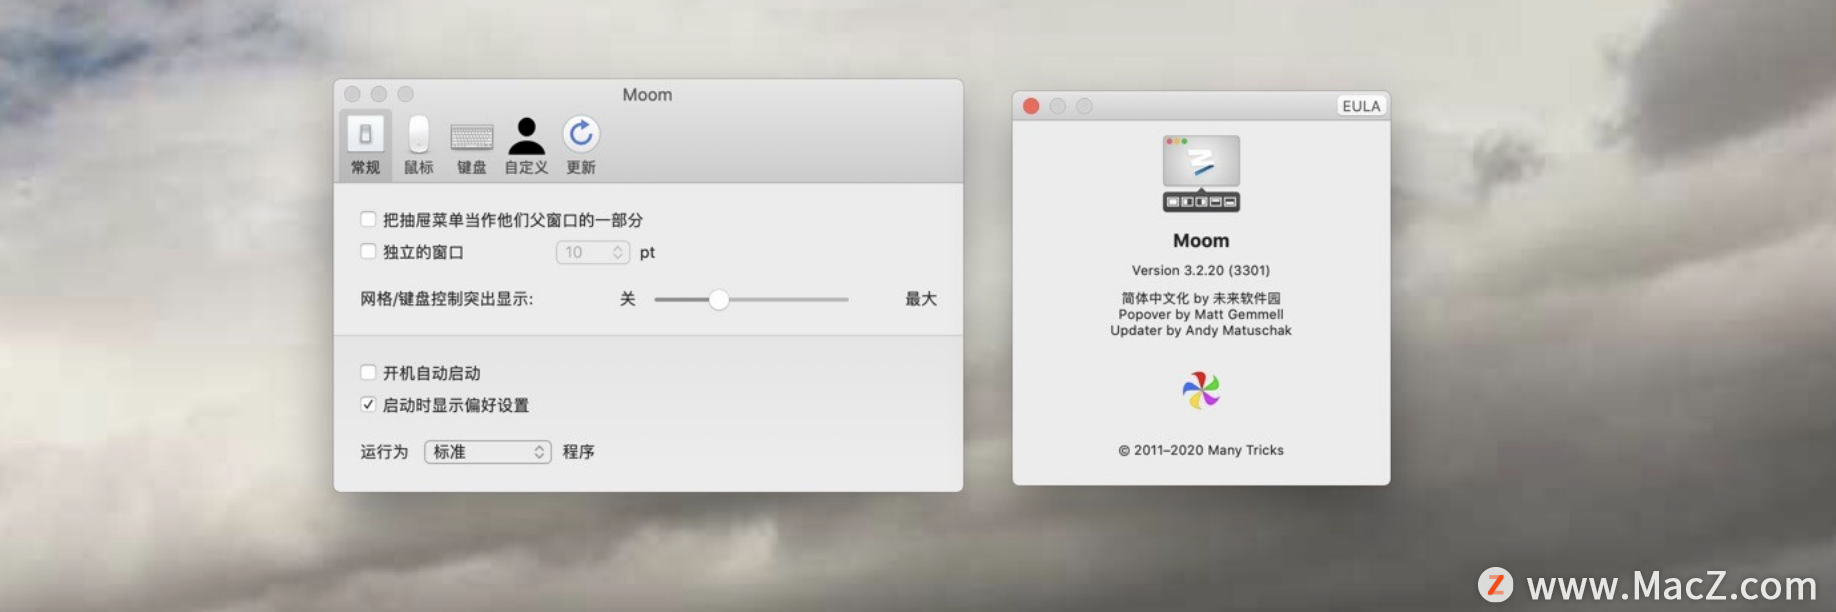Click the bold Moom name in About window
1836x612 pixels.
tap(1201, 241)
